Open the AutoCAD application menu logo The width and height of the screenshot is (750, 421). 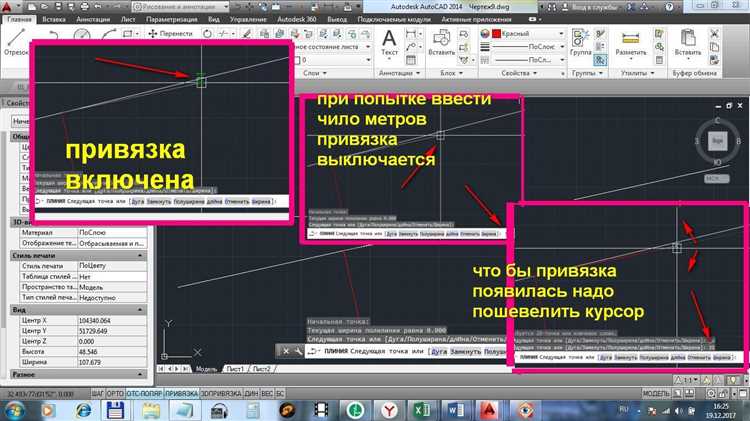click(x=7, y=7)
